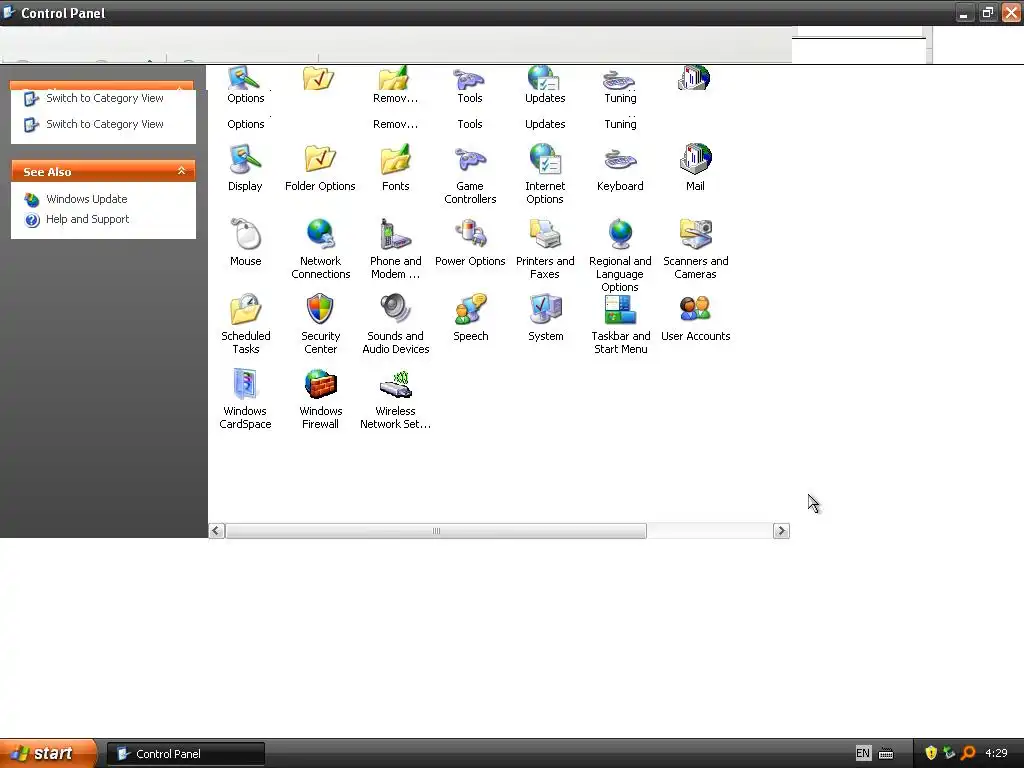Click the yellow security shield tray icon

tap(931, 753)
